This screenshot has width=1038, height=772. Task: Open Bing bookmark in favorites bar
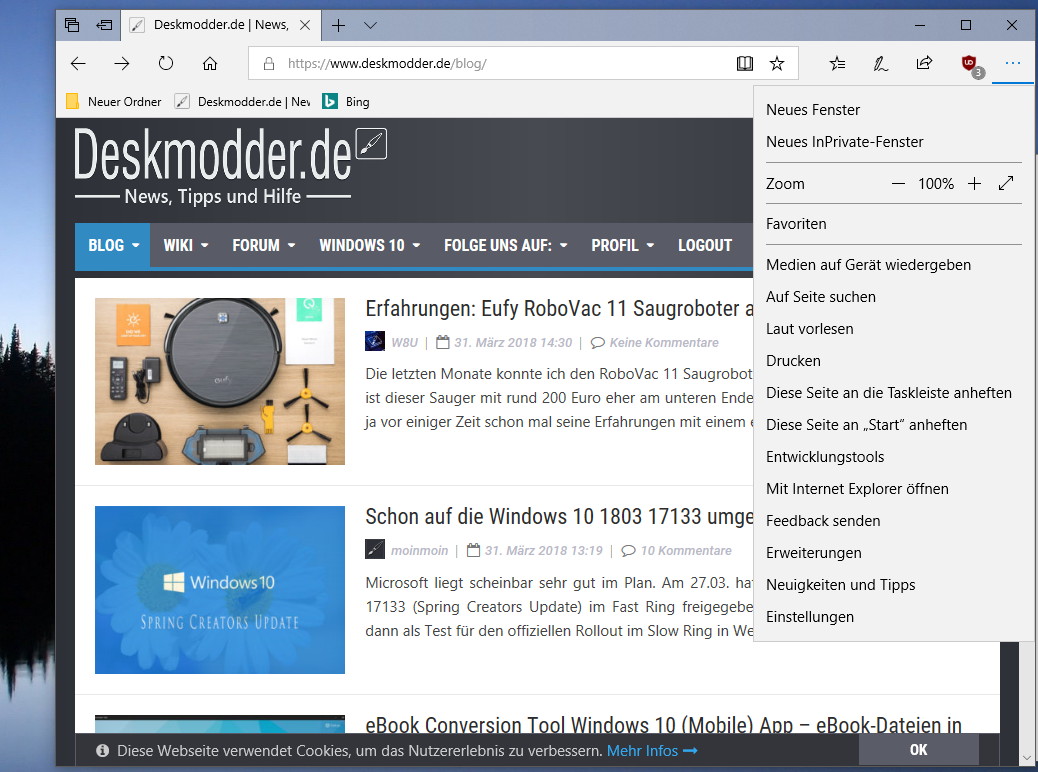tap(346, 102)
